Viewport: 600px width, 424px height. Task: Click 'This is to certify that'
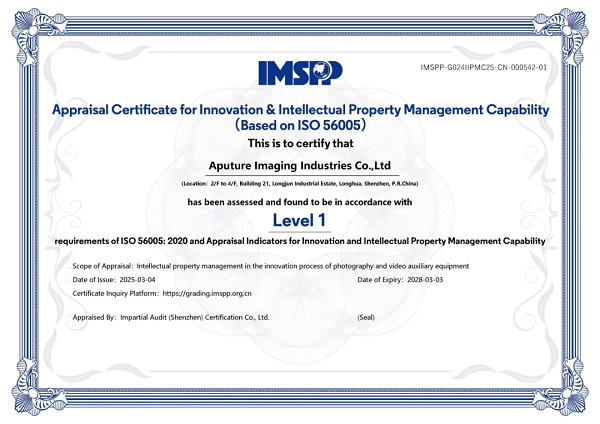coord(300,144)
